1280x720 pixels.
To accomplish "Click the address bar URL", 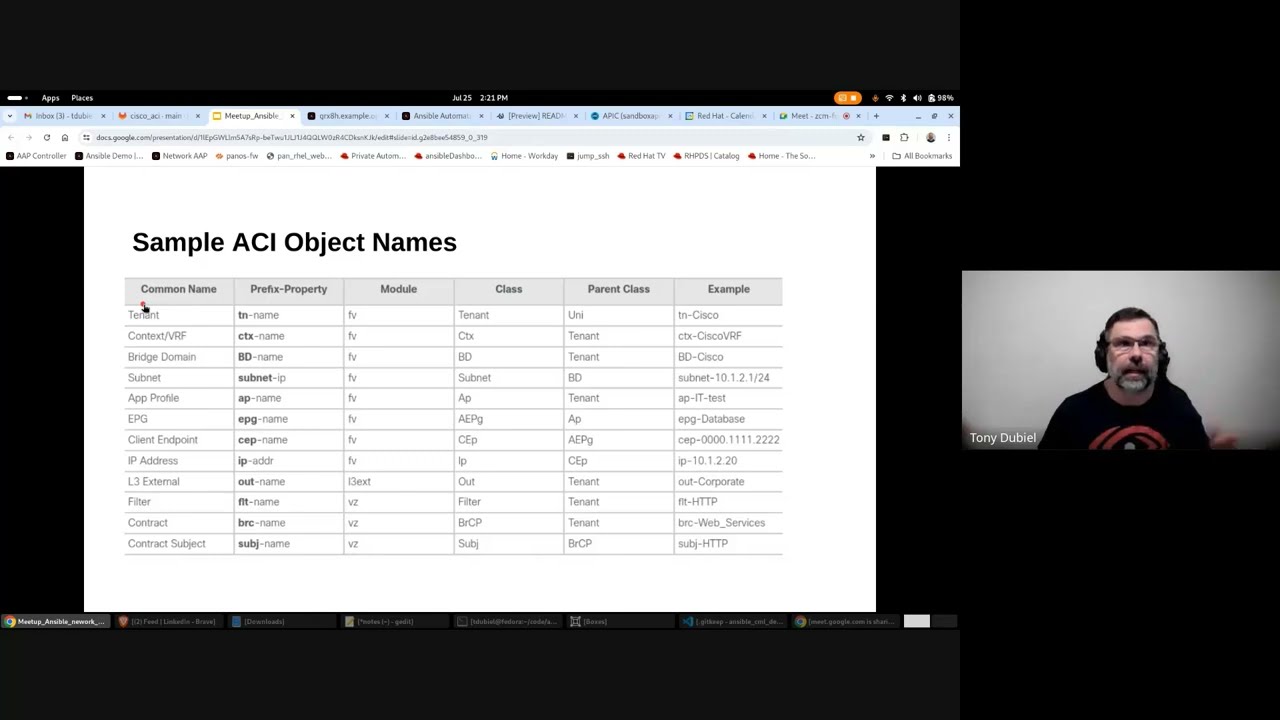I will pos(292,137).
